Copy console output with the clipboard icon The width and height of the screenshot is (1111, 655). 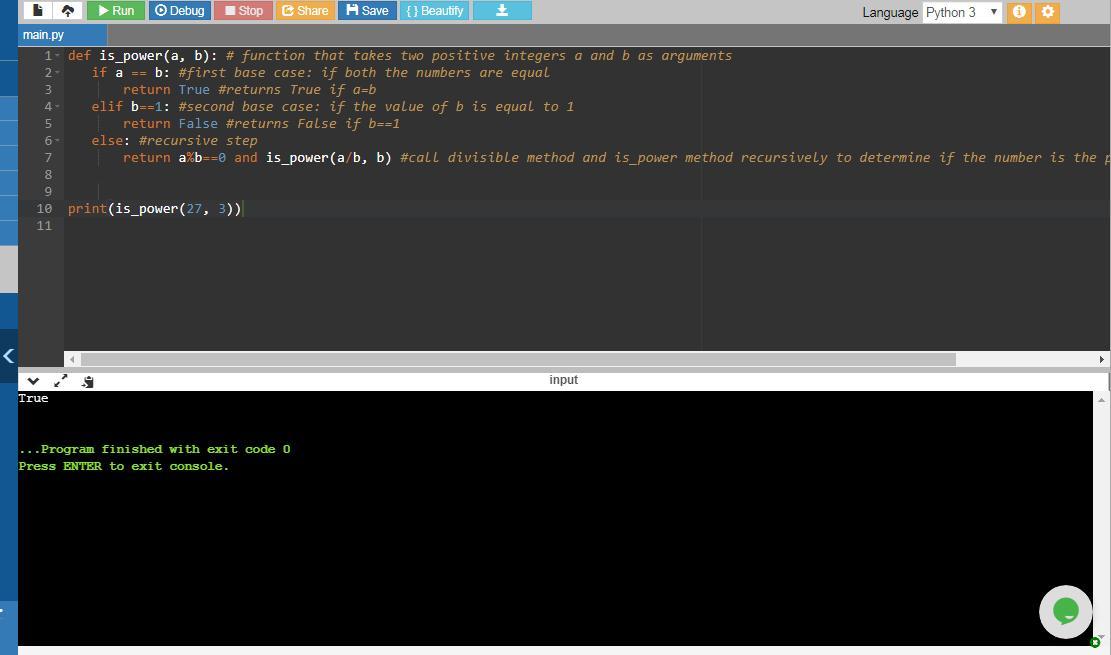(88, 381)
